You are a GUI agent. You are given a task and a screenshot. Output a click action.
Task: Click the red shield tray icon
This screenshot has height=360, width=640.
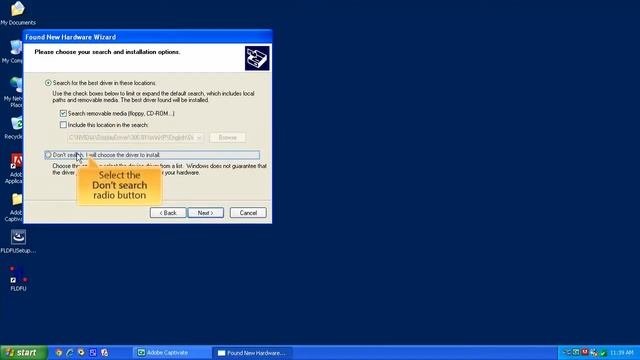point(585,352)
